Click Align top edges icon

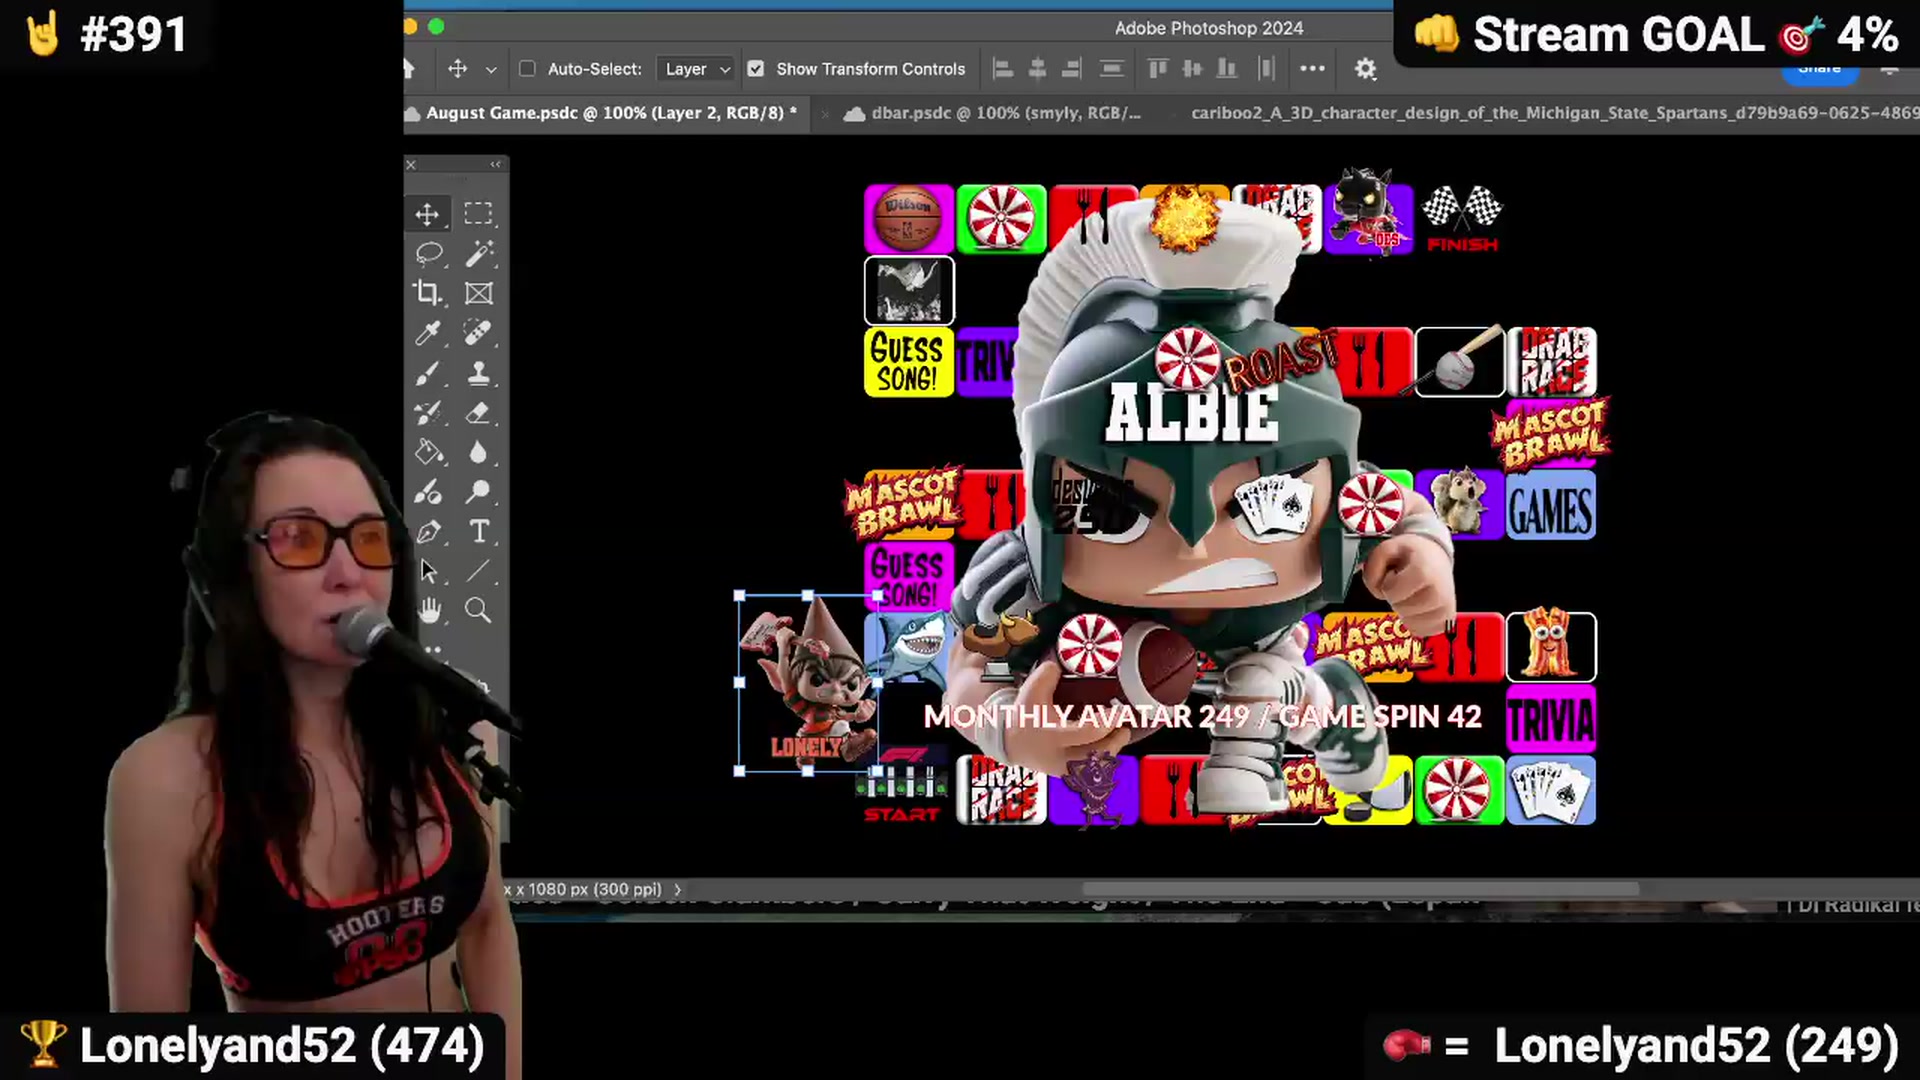point(1158,69)
